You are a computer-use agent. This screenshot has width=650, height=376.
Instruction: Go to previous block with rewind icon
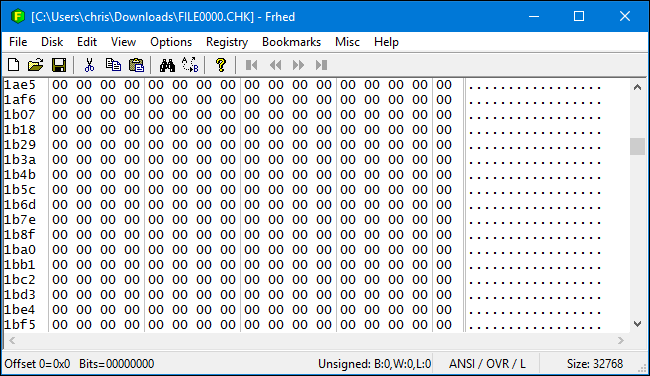tap(275, 65)
